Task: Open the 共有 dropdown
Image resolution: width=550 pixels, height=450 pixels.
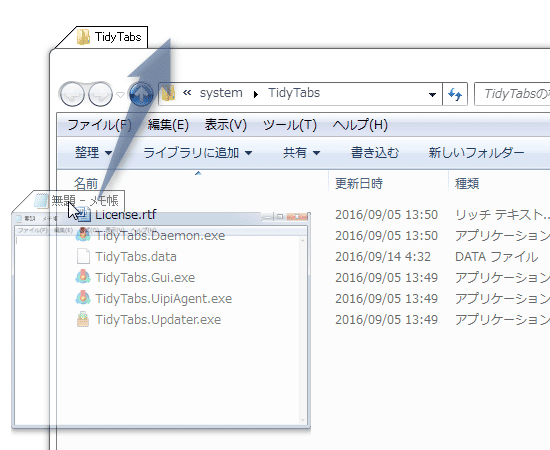Action: 301,153
